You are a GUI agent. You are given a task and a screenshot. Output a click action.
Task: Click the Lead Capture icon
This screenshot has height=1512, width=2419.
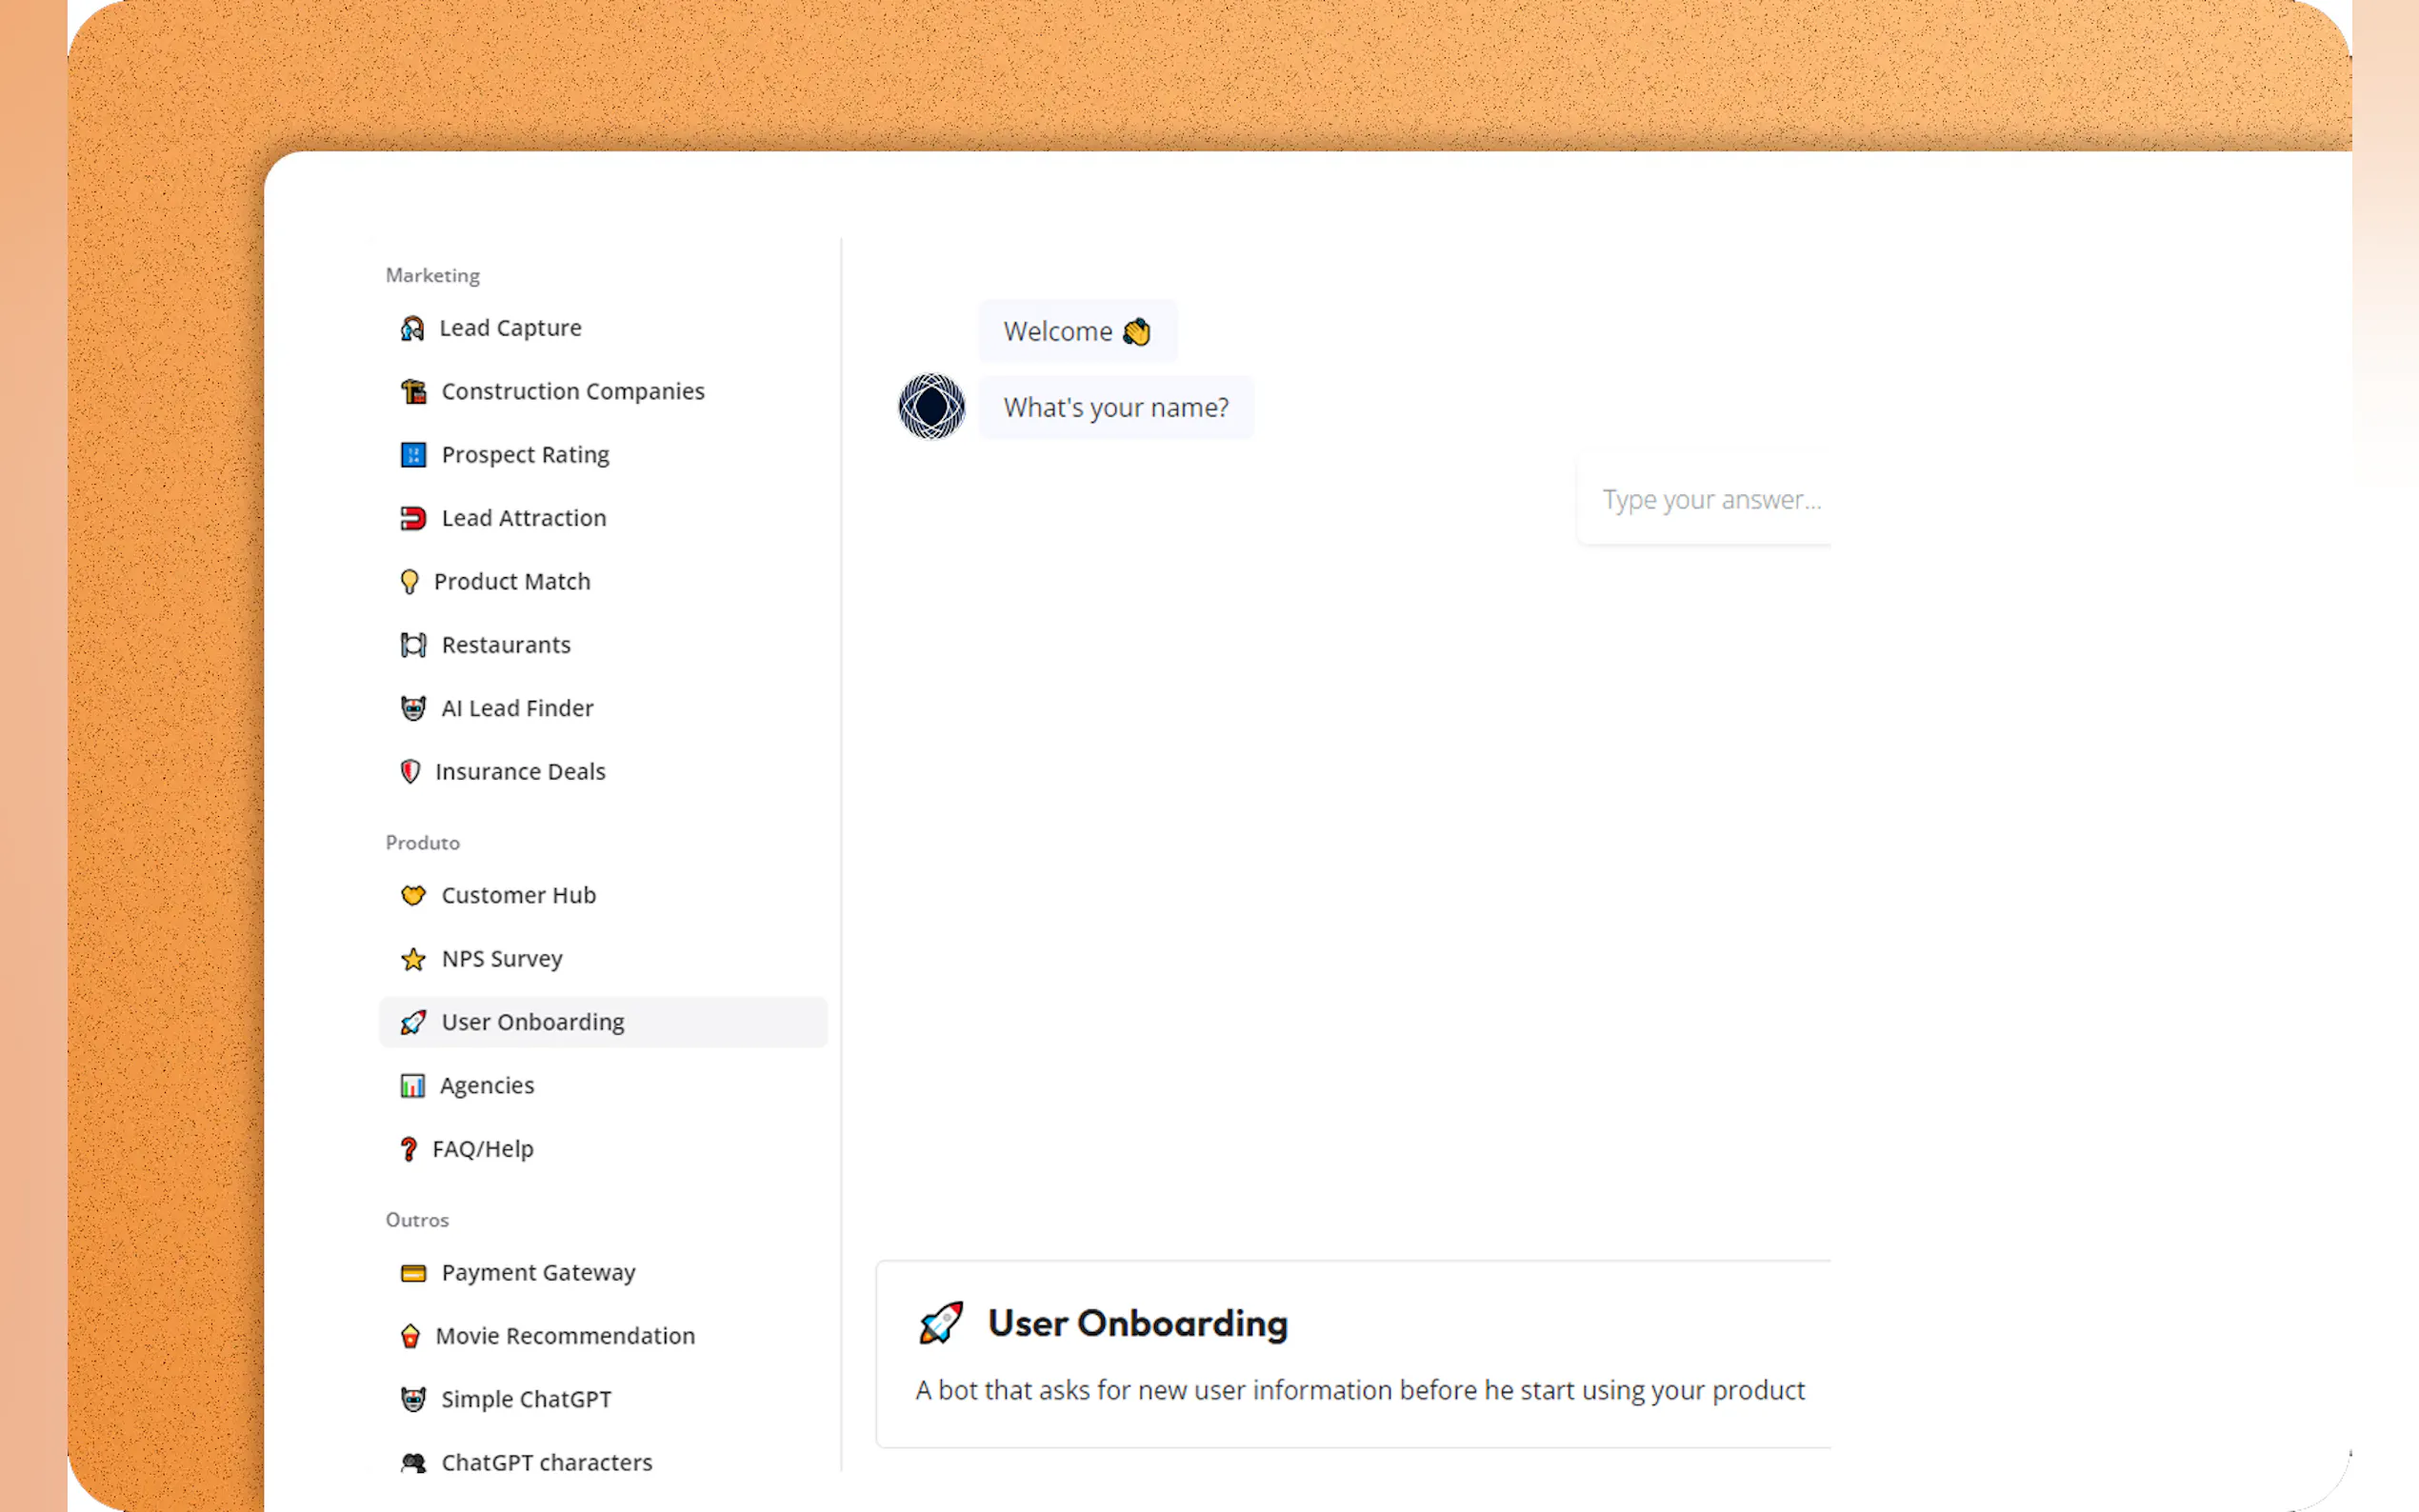tap(412, 328)
